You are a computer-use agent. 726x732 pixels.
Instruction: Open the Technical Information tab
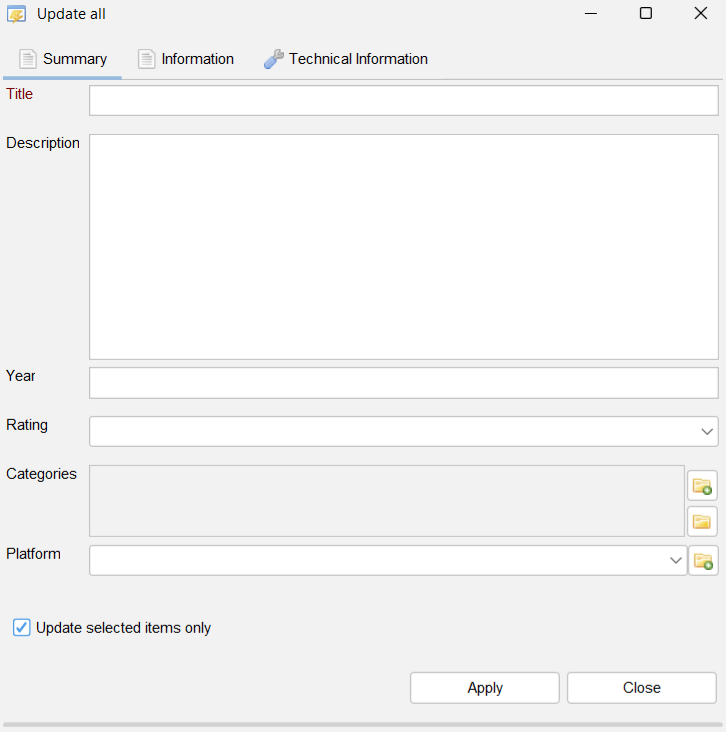point(346,59)
